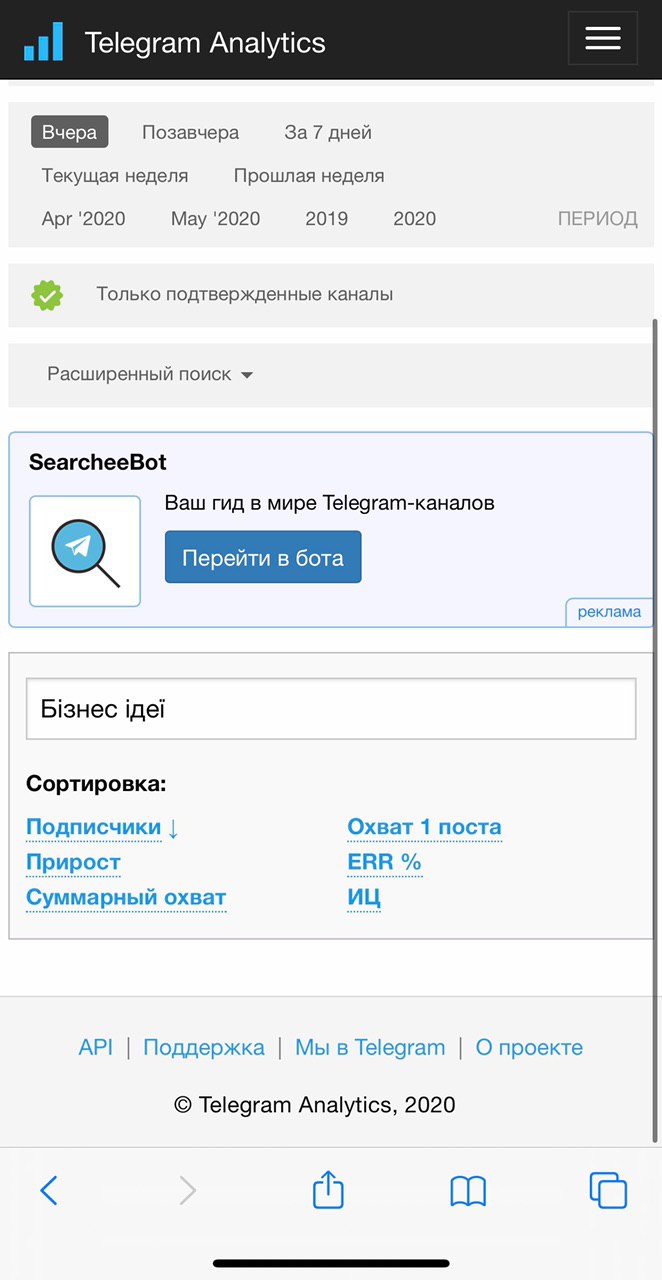Click the page scrollbar on the right edge

coord(656,730)
